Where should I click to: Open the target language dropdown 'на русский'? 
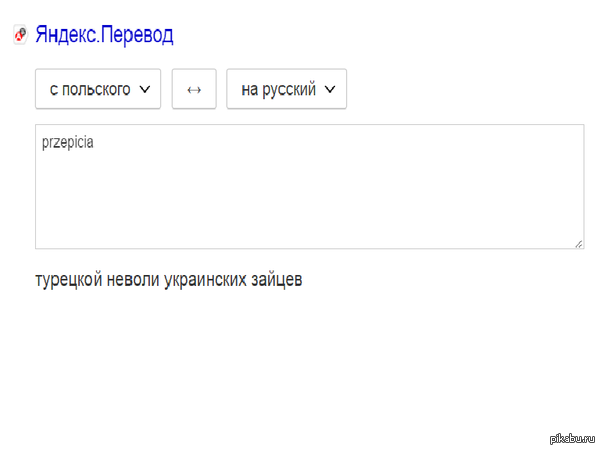286,89
